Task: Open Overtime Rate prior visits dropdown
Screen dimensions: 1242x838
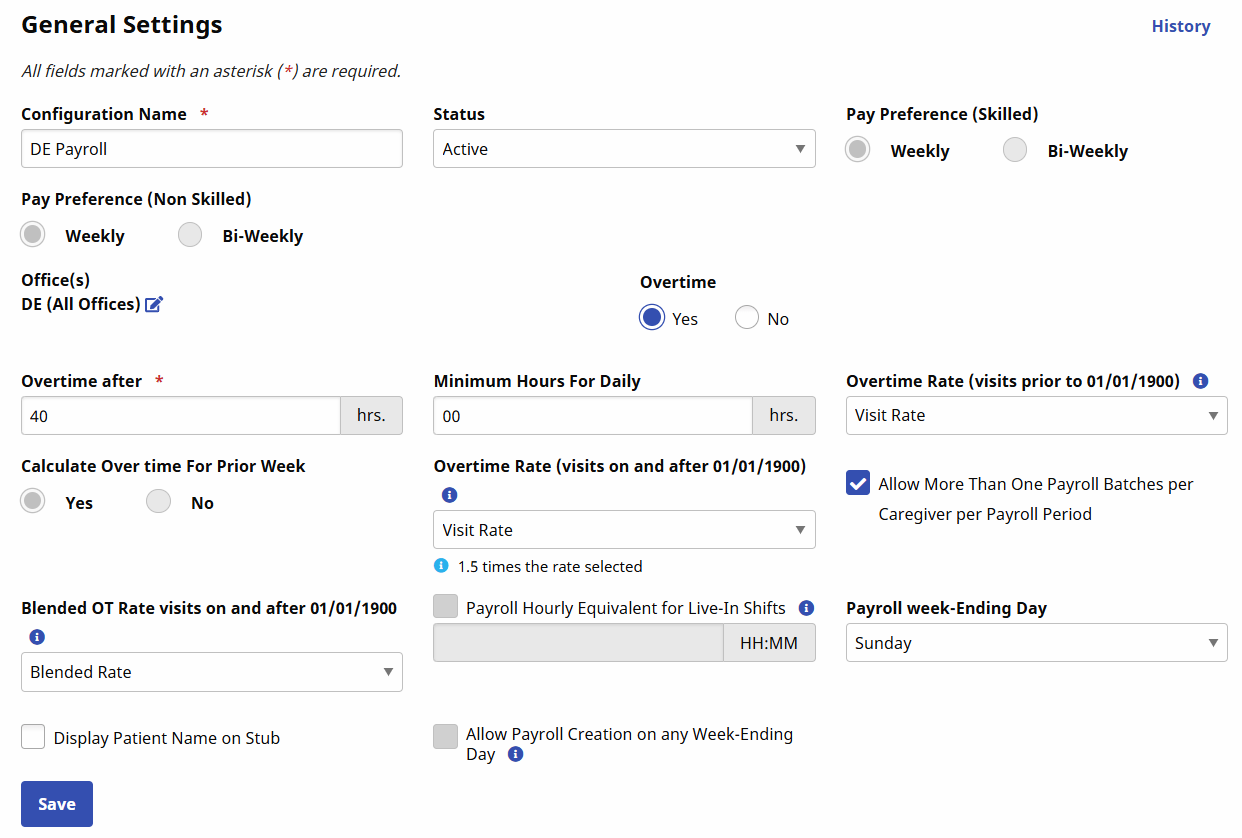Action: [1036, 415]
